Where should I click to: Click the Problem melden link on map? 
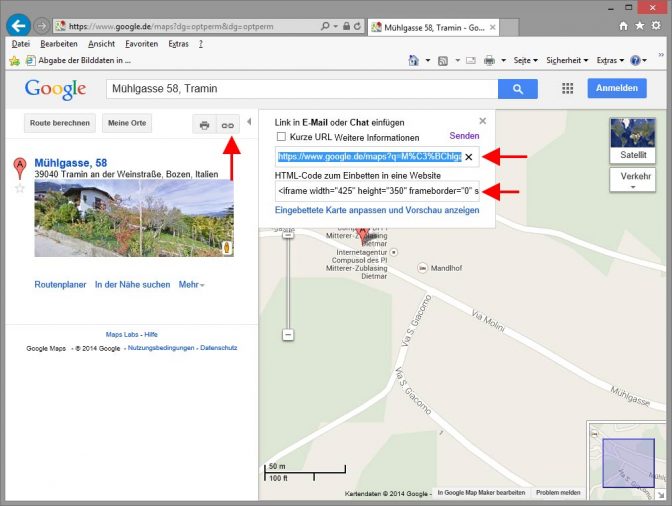point(558,493)
